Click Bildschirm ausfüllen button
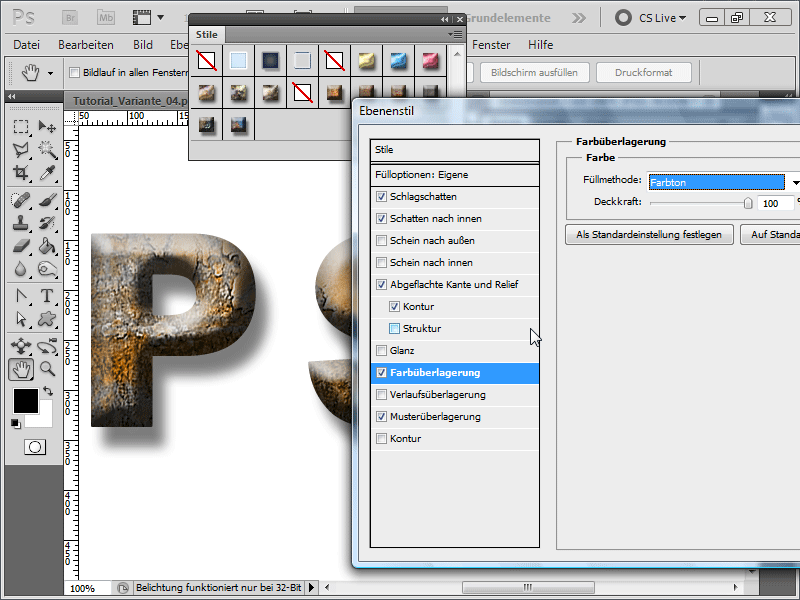The height and width of the screenshot is (600, 800). pyautogui.click(x=534, y=72)
